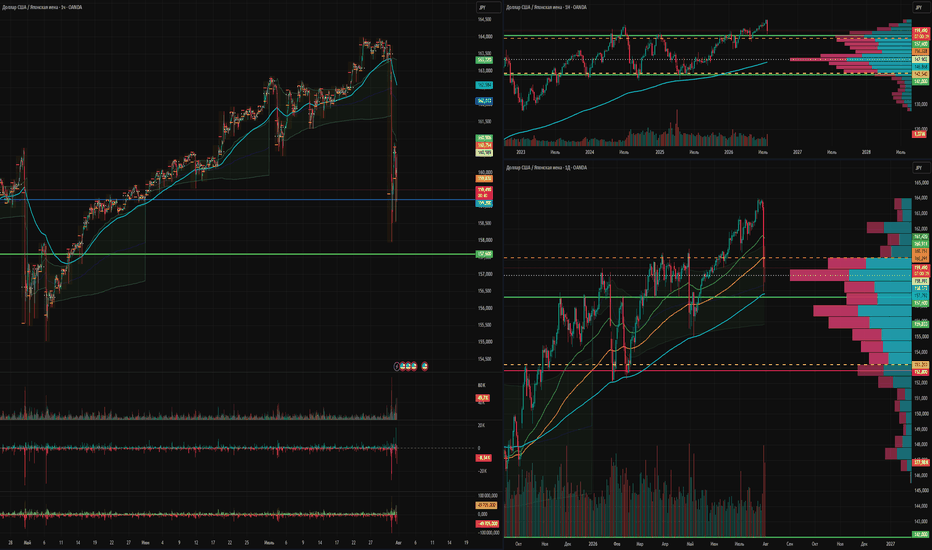Click the green 142,000 label at the bottom of the daily scale

[921, 535]
